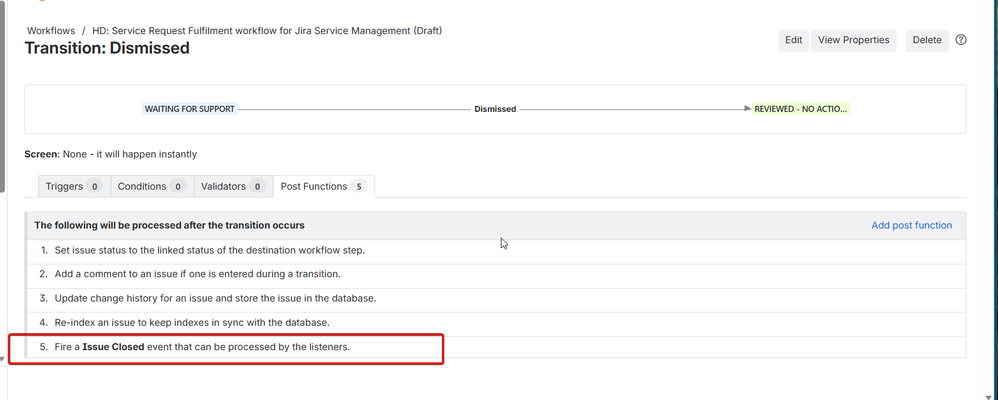Viewport: 998px width, 400px height.
Task: Follow the Workflows breadcrumb link
Action: coord(51,31)
